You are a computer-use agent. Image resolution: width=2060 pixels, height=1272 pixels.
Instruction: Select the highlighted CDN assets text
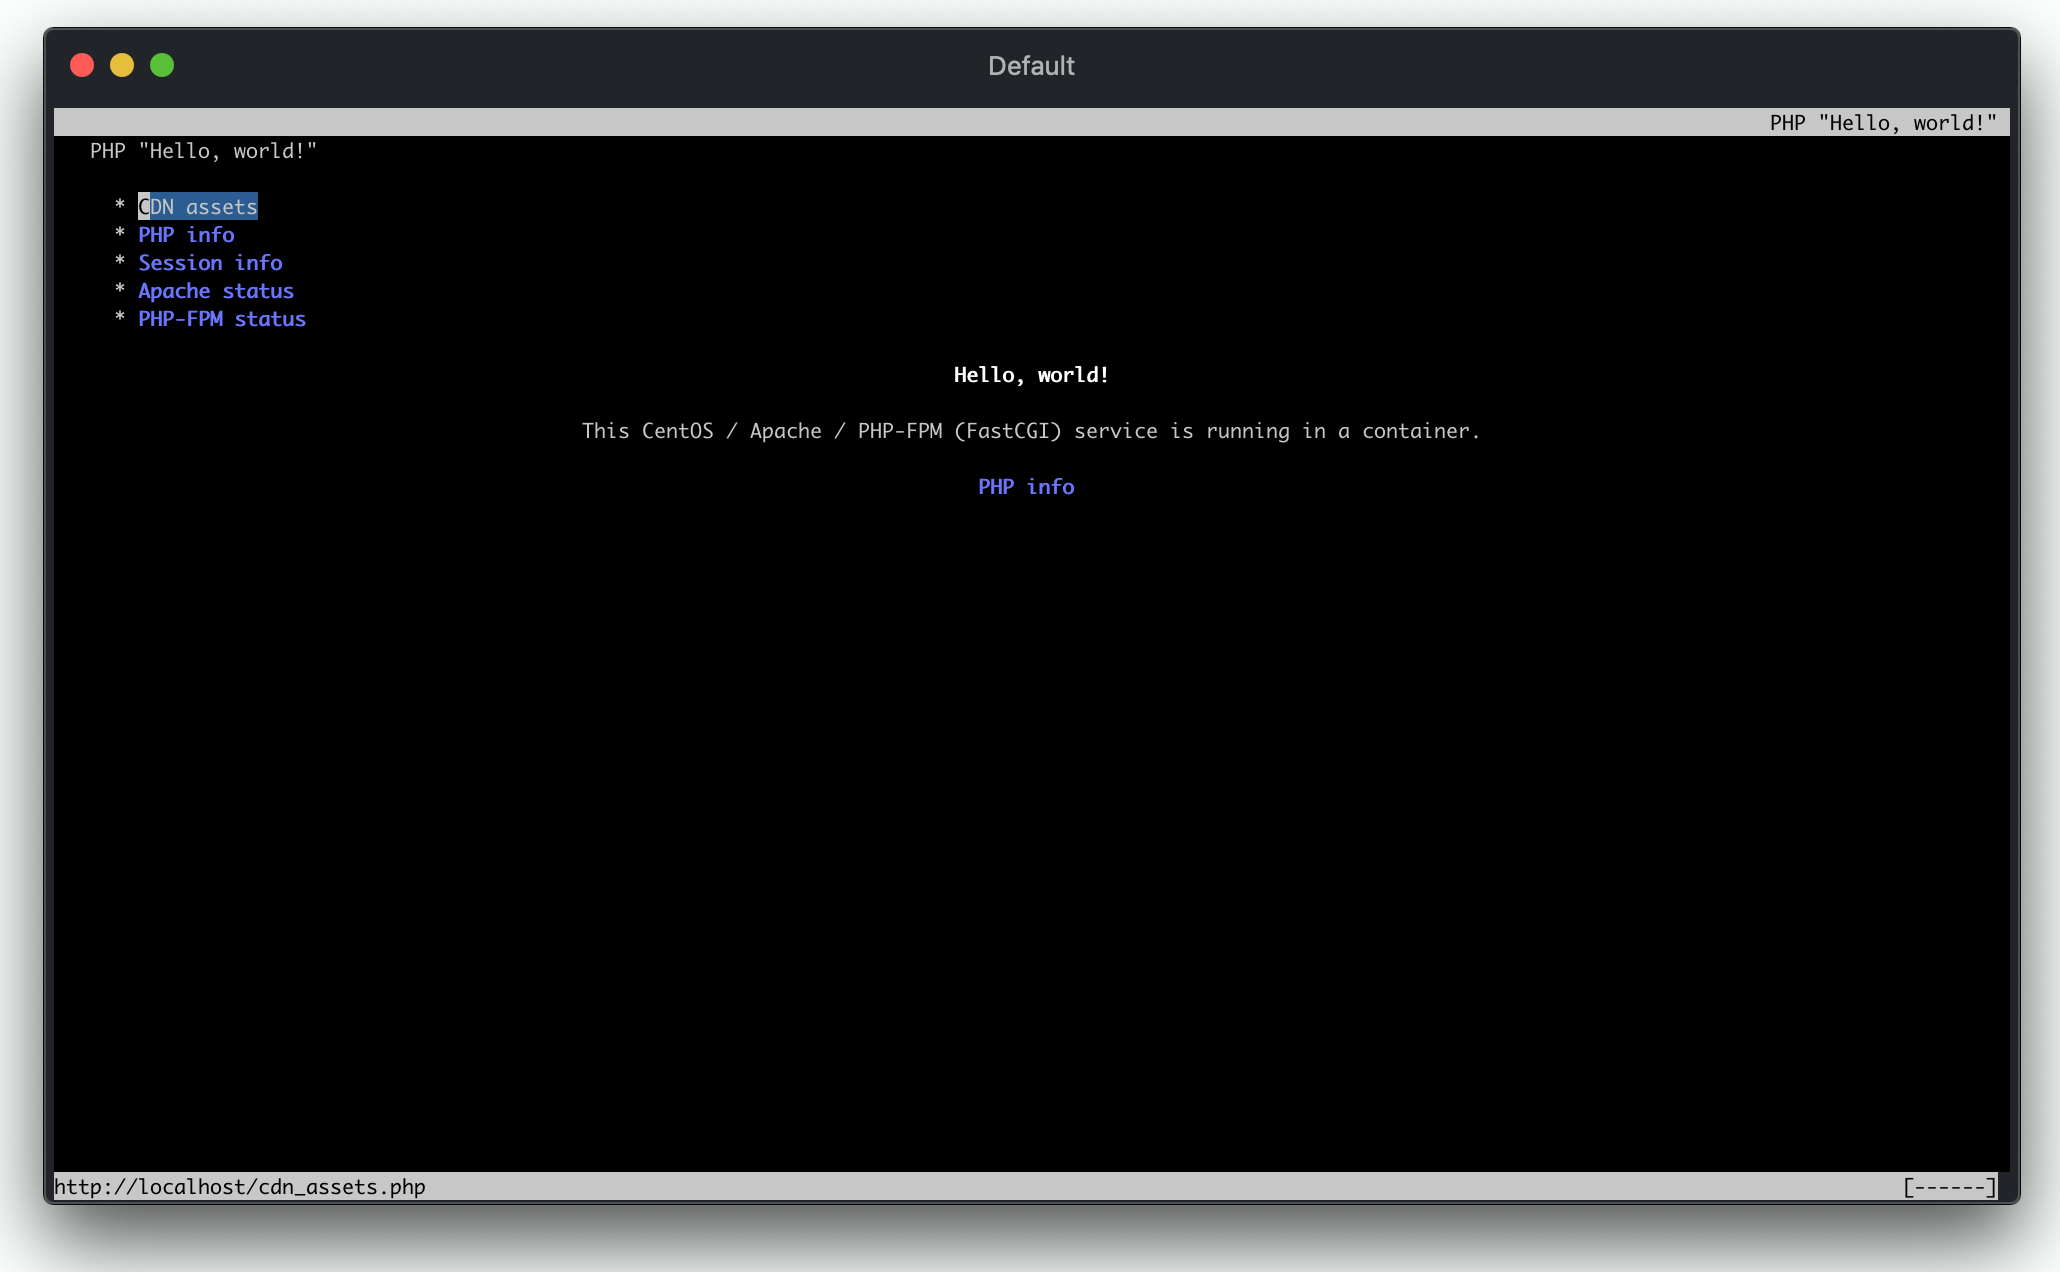click(197, 206)
